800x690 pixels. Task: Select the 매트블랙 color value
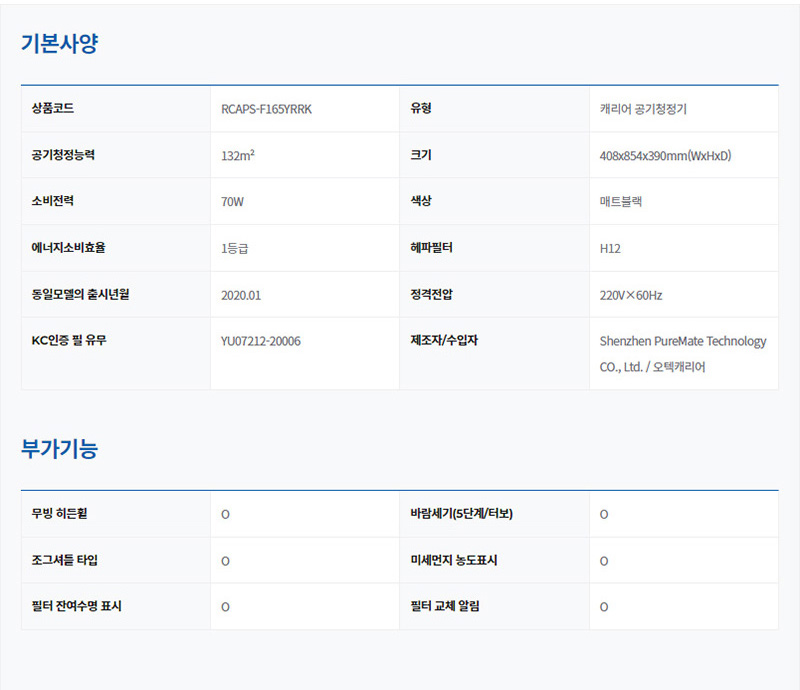[x=621, y=201]
